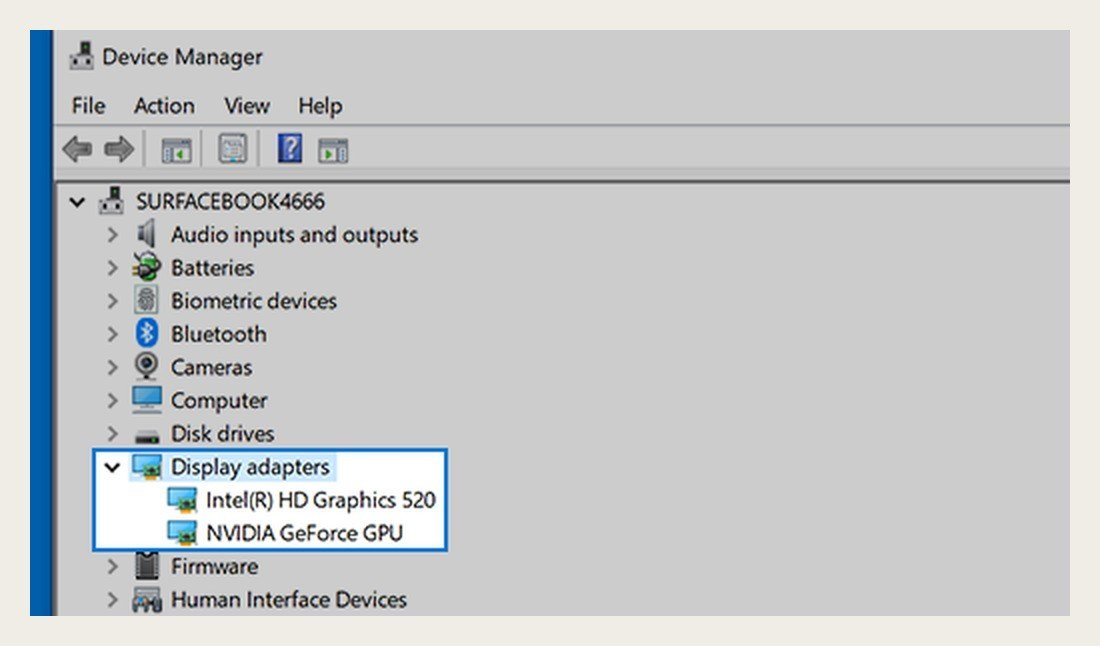Expand the Computer chevron
Viewport: 1100px width, 646px height.
click(x=112, y=400)
